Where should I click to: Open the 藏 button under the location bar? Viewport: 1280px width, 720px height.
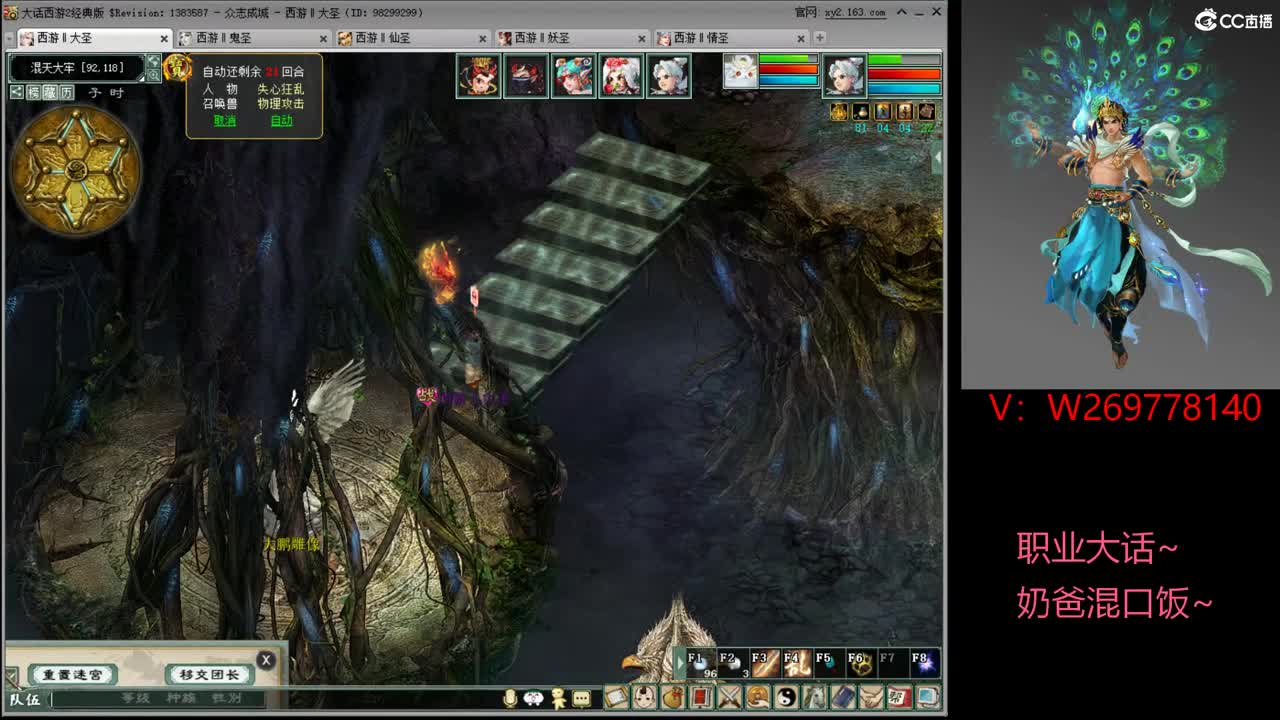tap(50, 92)
